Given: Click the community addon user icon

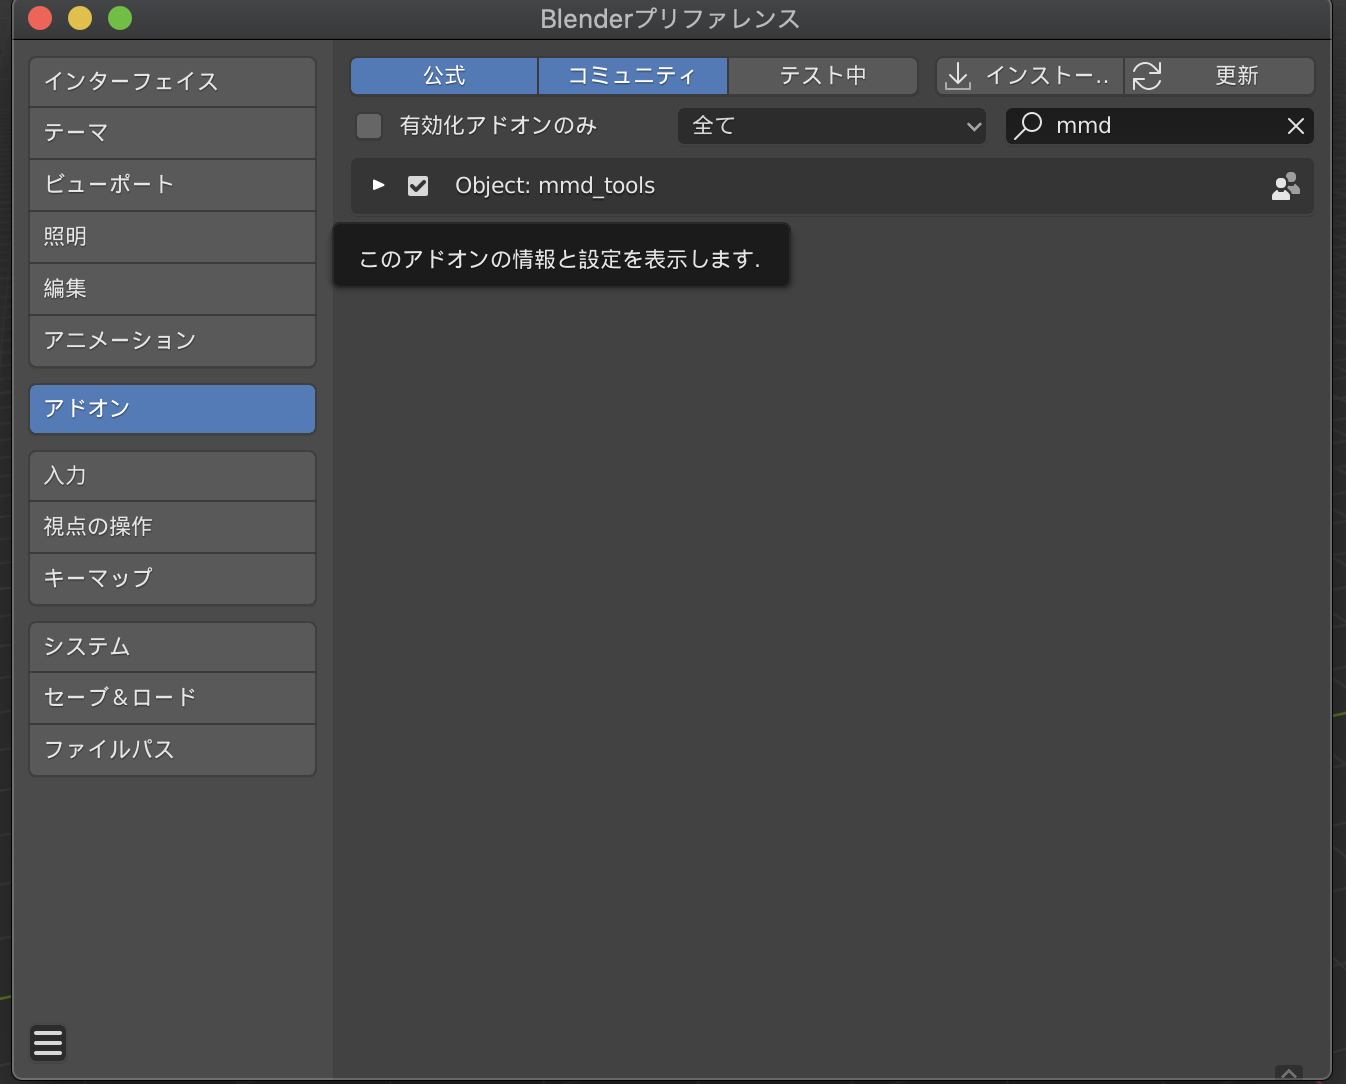Looking at the screenshot, I should pos(1286,186).
